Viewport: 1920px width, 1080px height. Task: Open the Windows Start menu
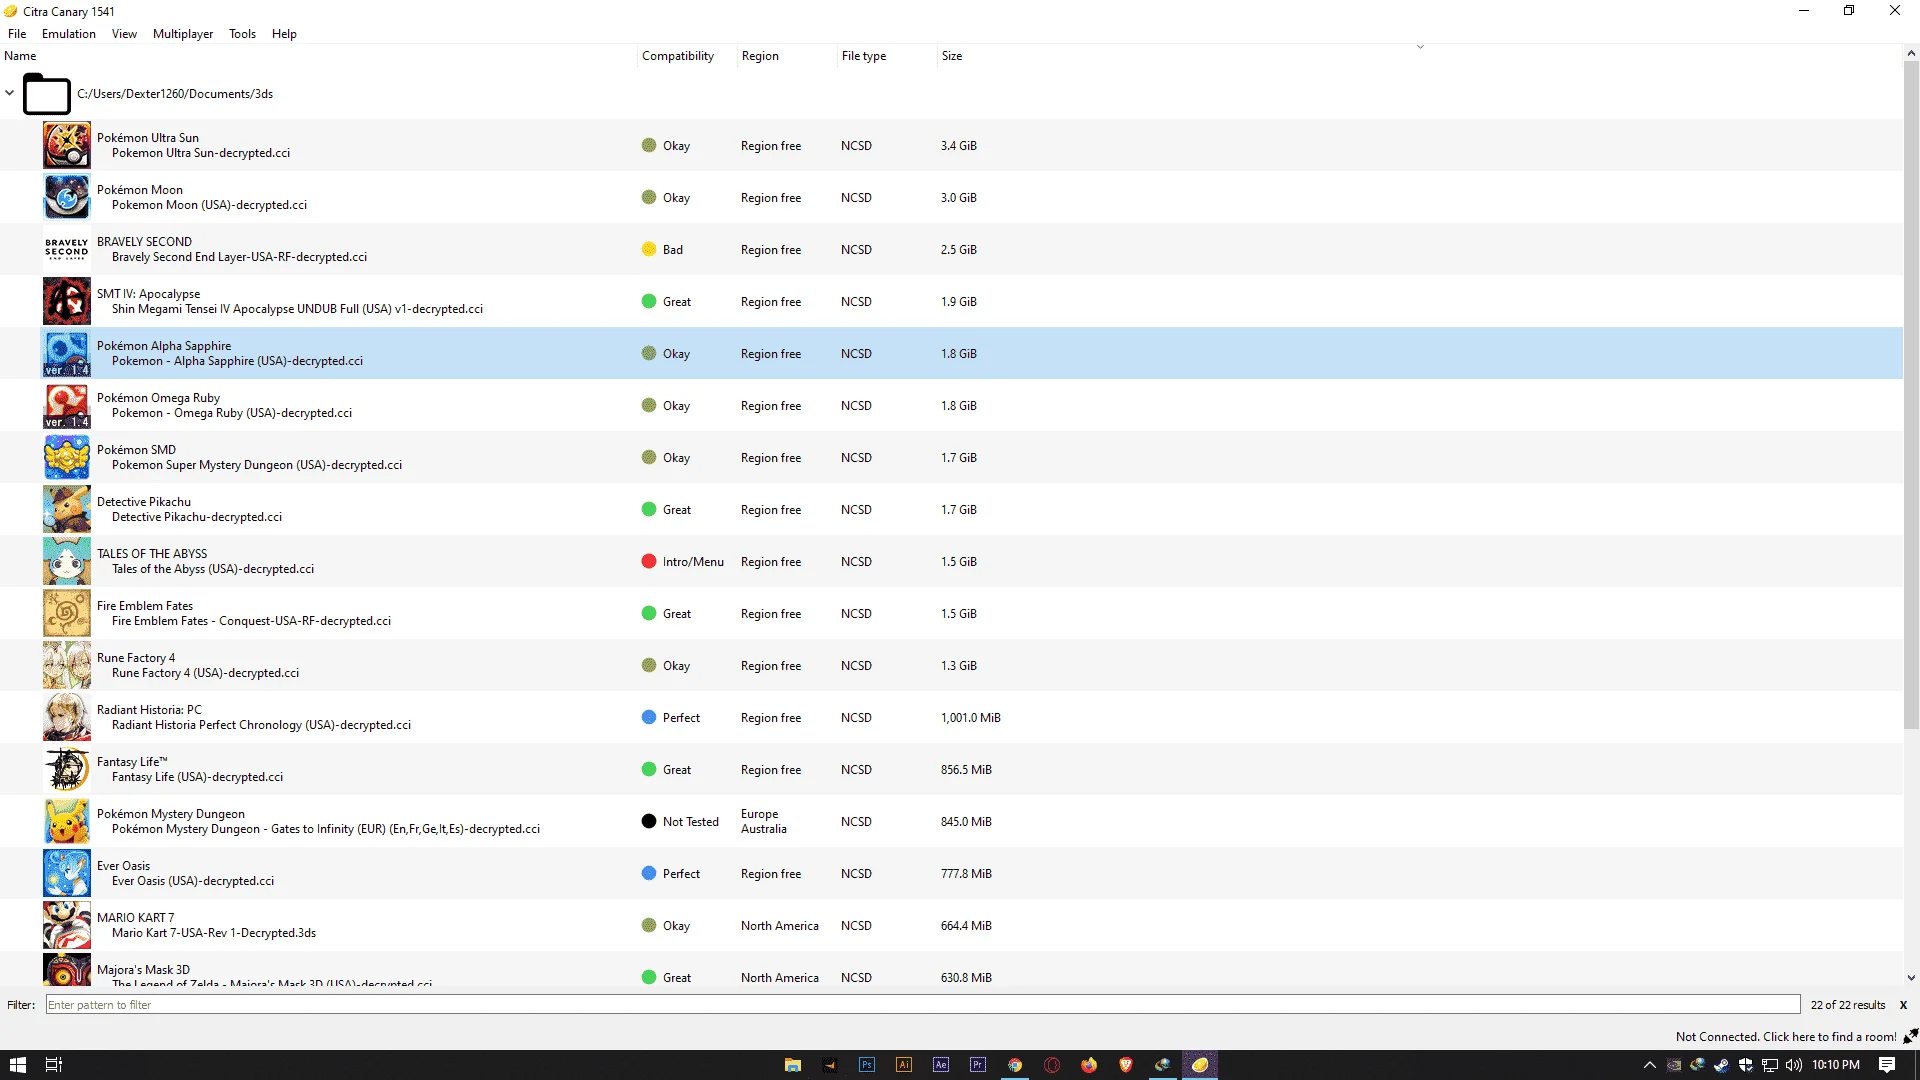18,1065
